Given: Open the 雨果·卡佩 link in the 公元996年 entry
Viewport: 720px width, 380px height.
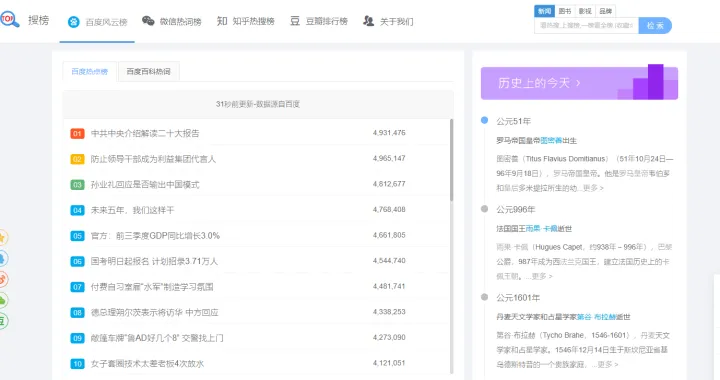Looking at the screenshot, I should (x=542, y=229).
